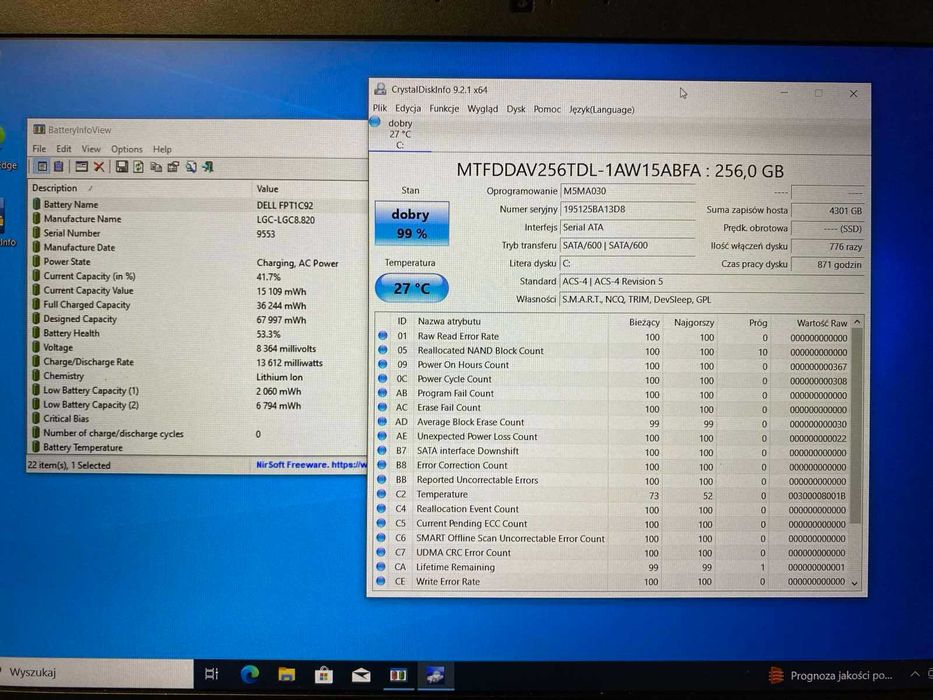This screenshot has height=700, width=933.
Task: Open Task View from the taskbar
Action: click(211, 674)
